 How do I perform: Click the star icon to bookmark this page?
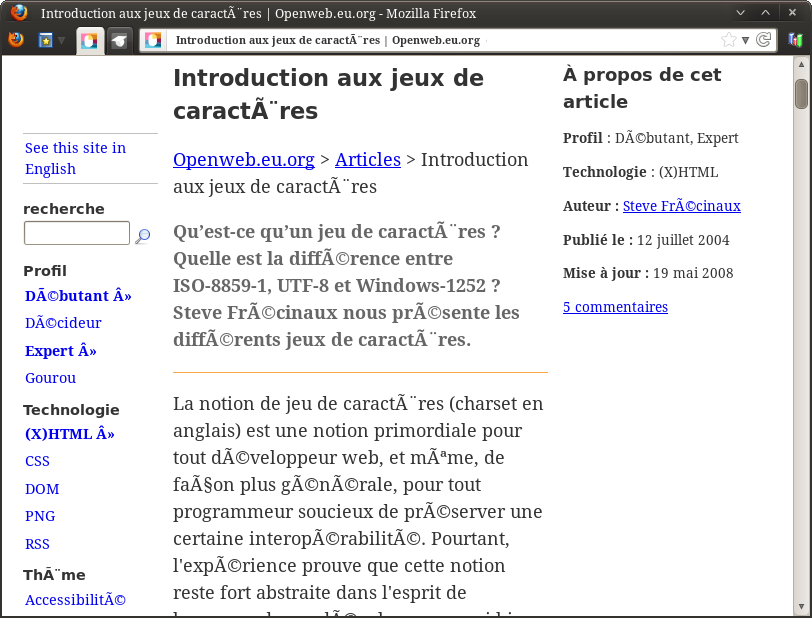pos(728,40)
